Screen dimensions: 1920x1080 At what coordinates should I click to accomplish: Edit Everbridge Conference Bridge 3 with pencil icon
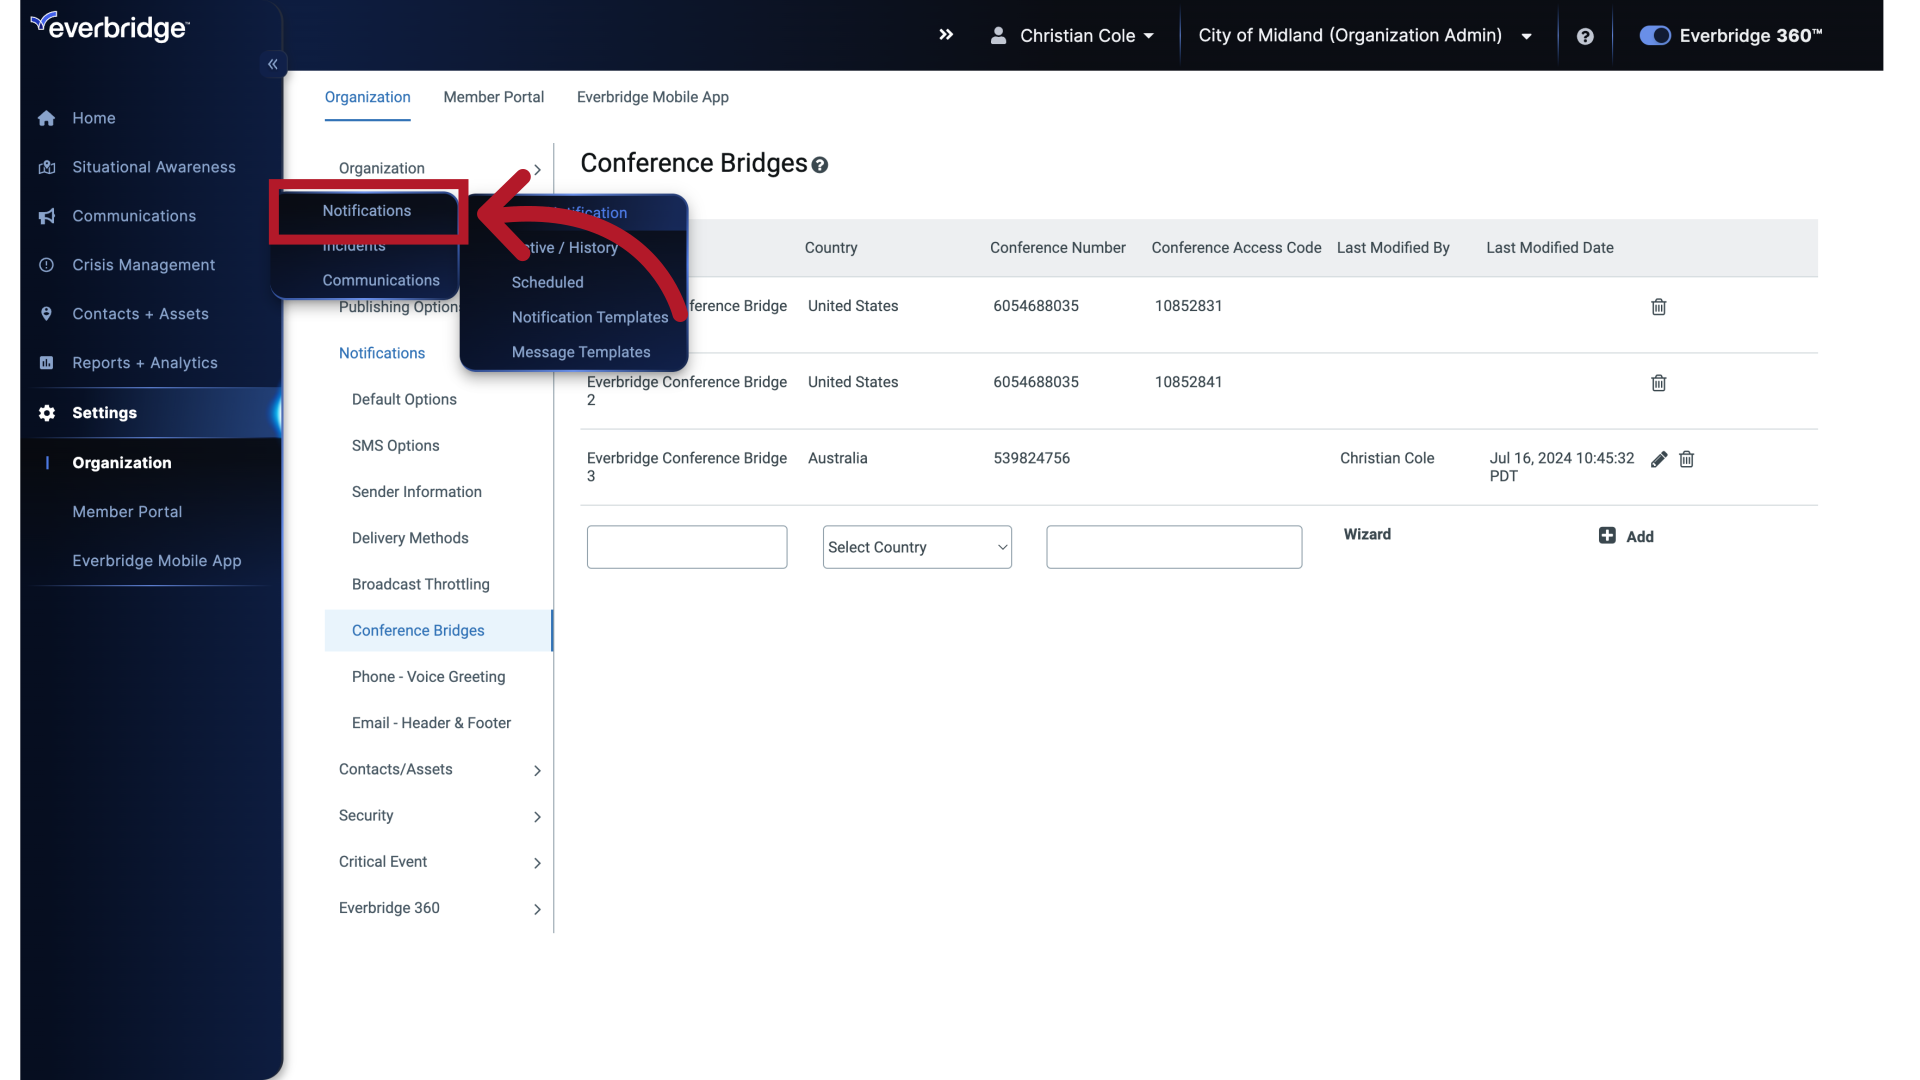coord(1659,459)
